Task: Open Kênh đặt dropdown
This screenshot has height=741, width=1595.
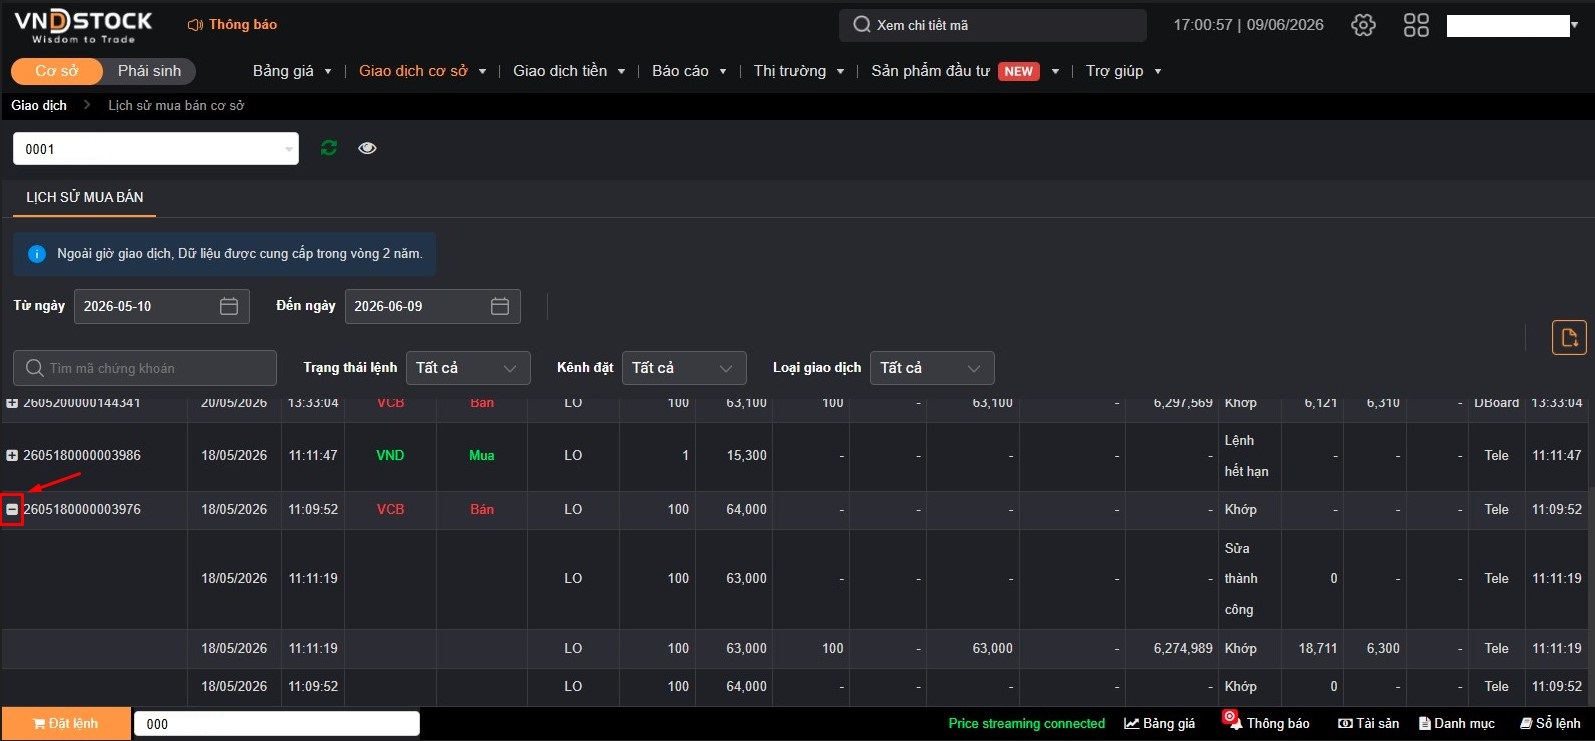Action: 684,368
